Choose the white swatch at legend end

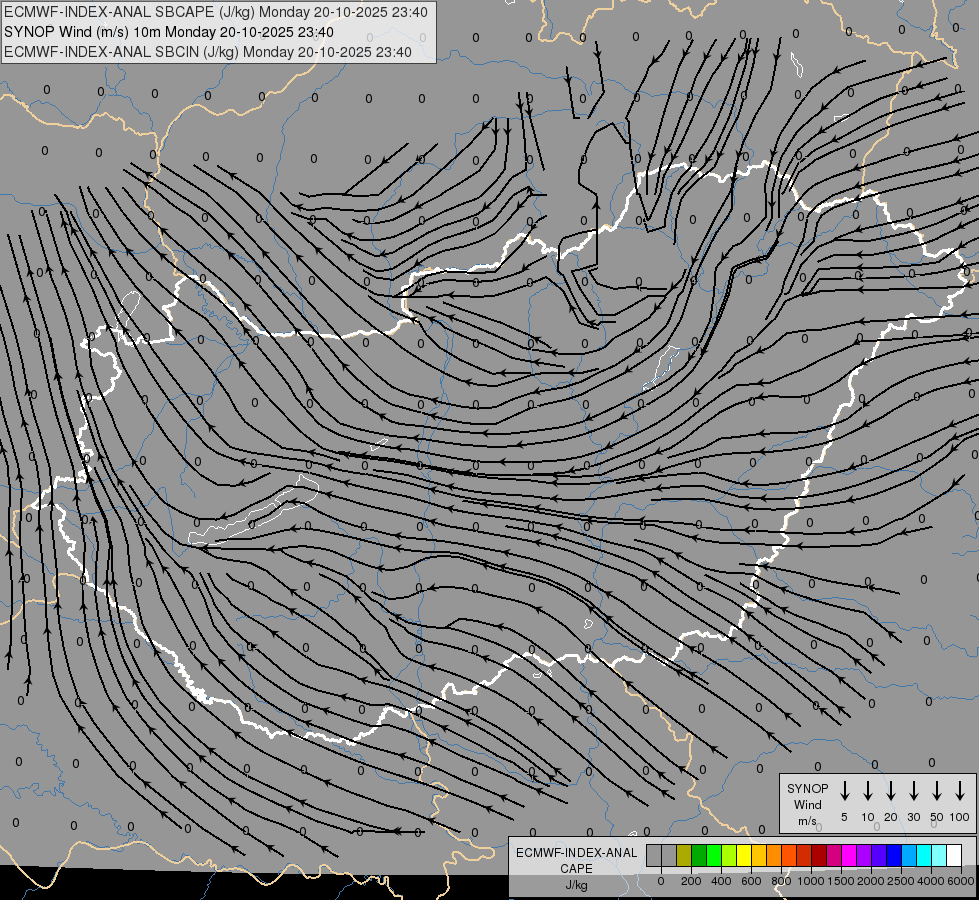point(953,855)
